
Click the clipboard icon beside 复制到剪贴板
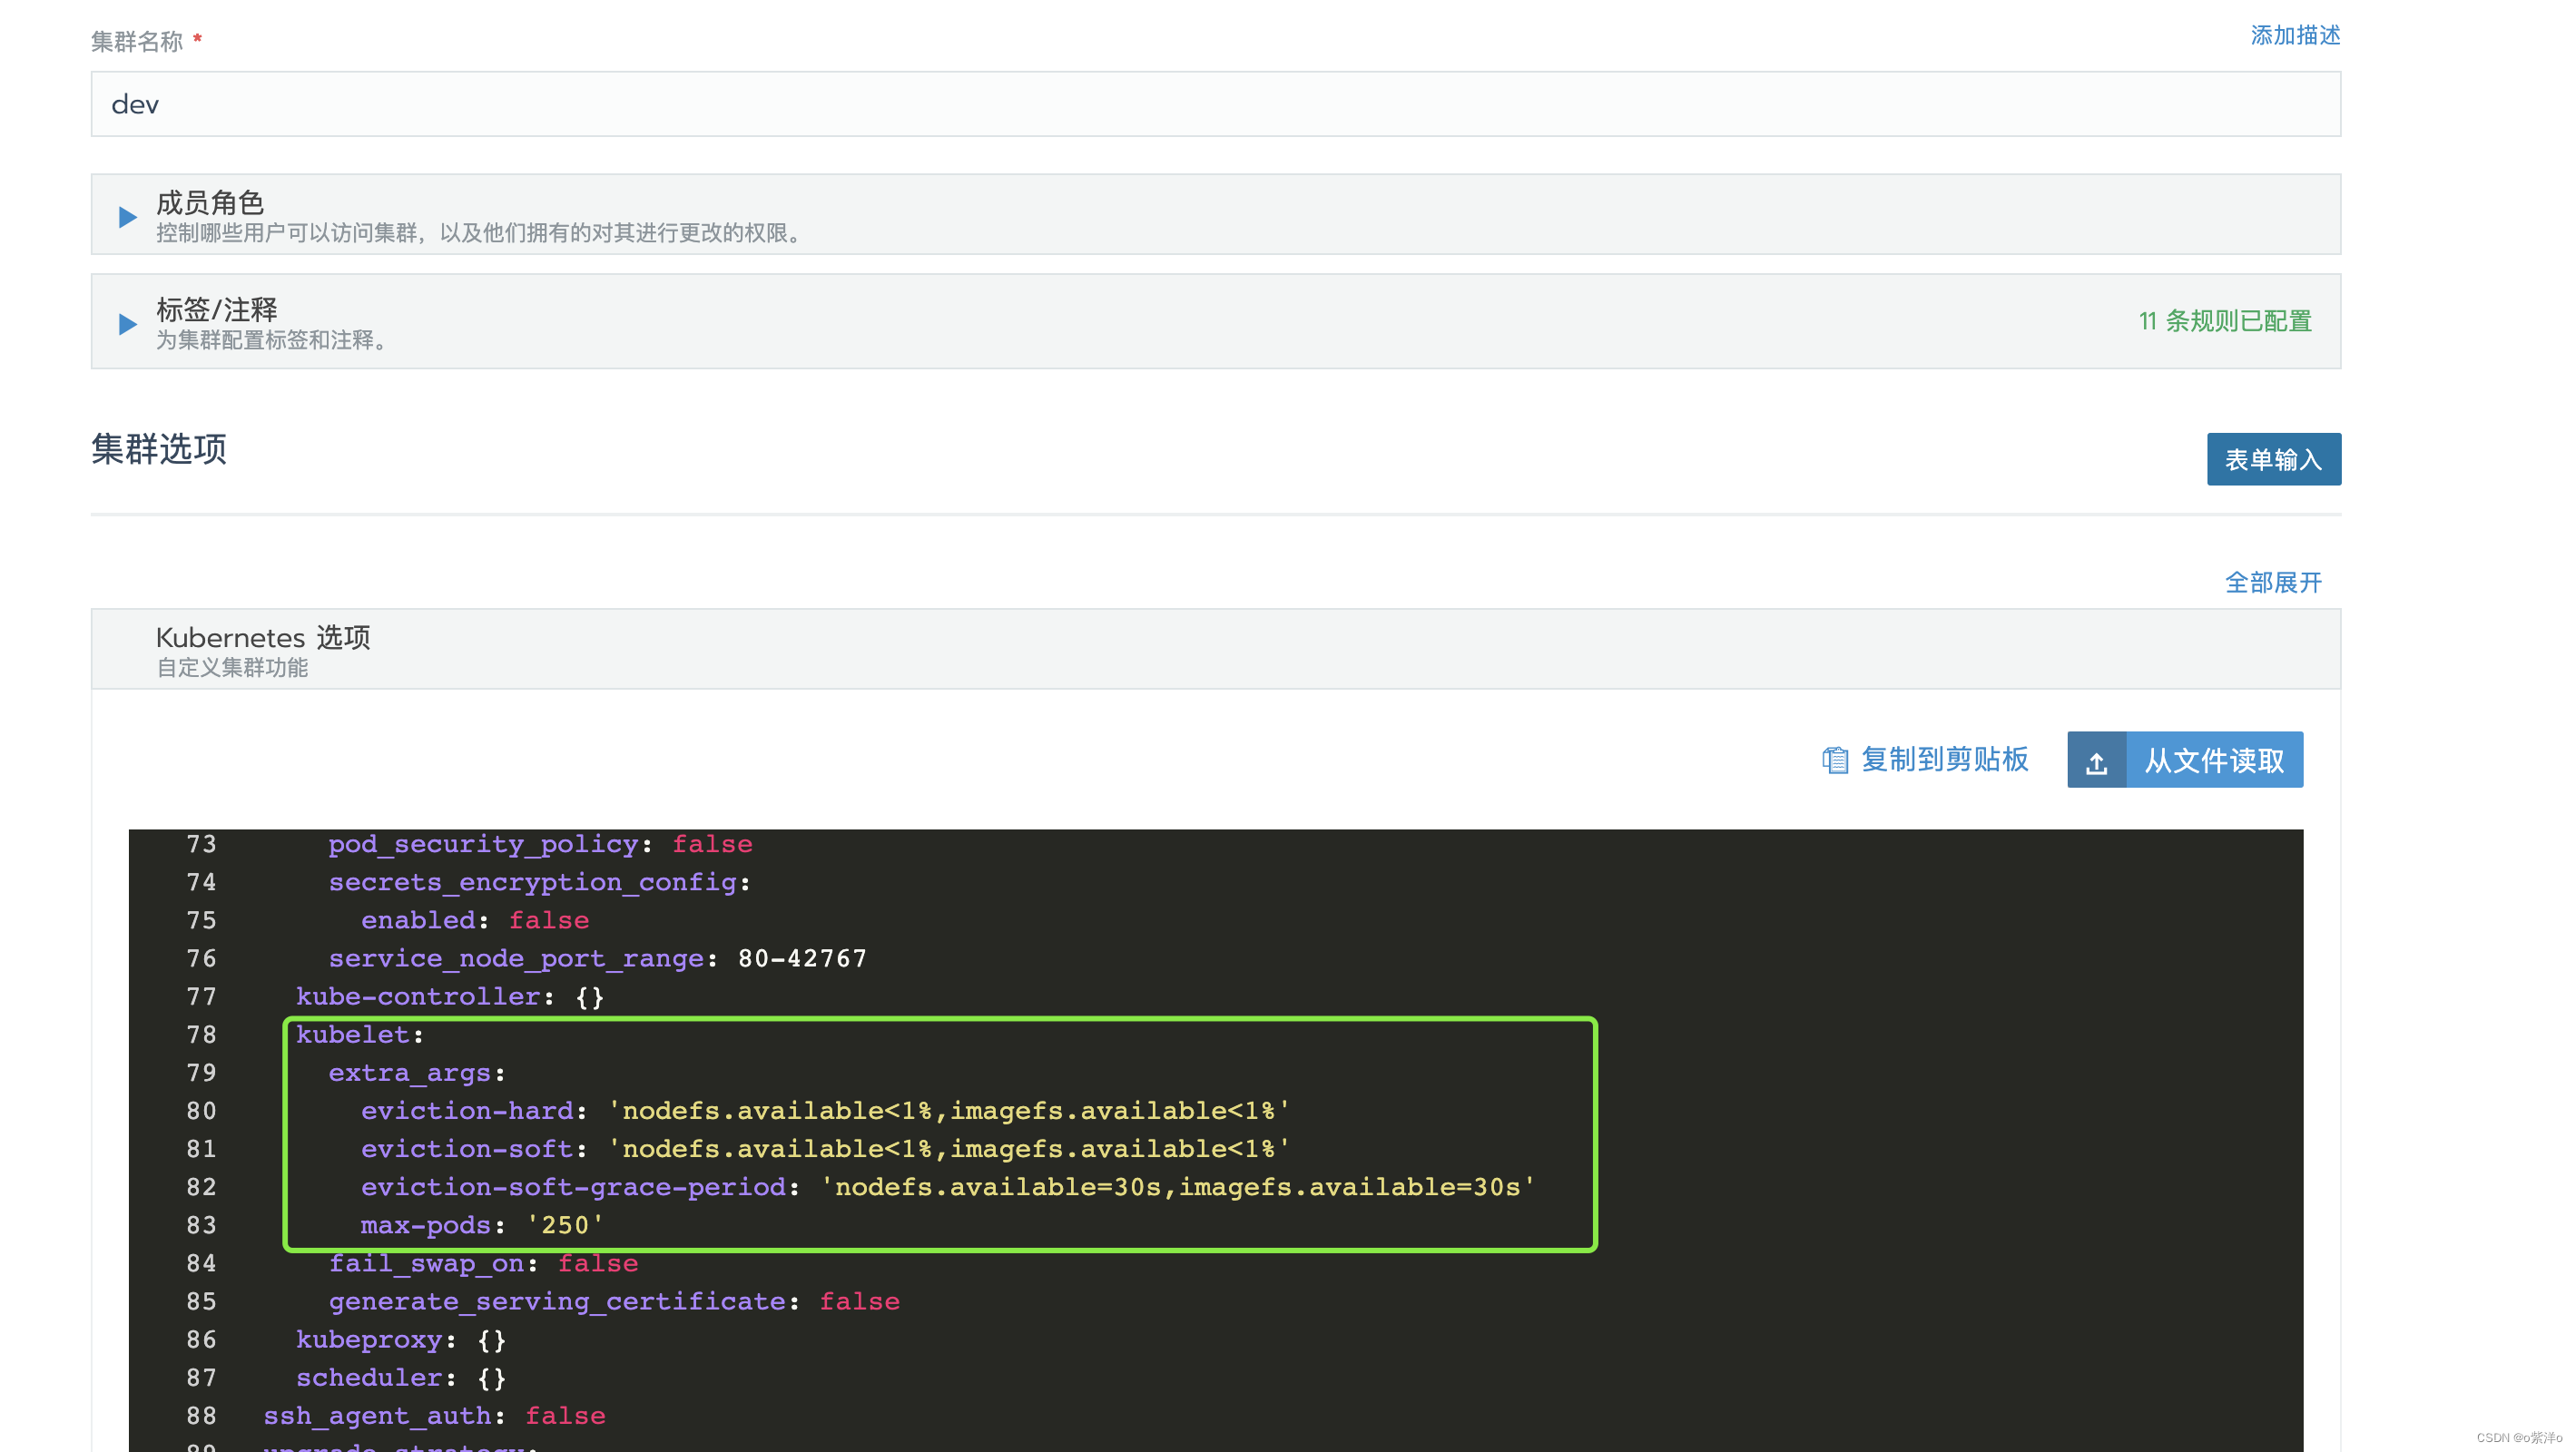tap(1834, 760)
